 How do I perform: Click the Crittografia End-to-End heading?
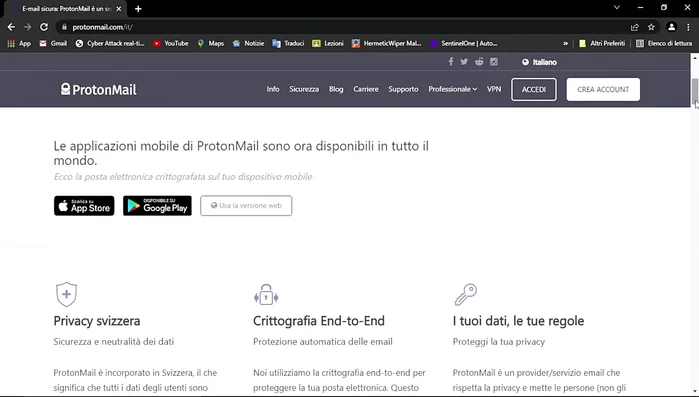coord(319,321)
